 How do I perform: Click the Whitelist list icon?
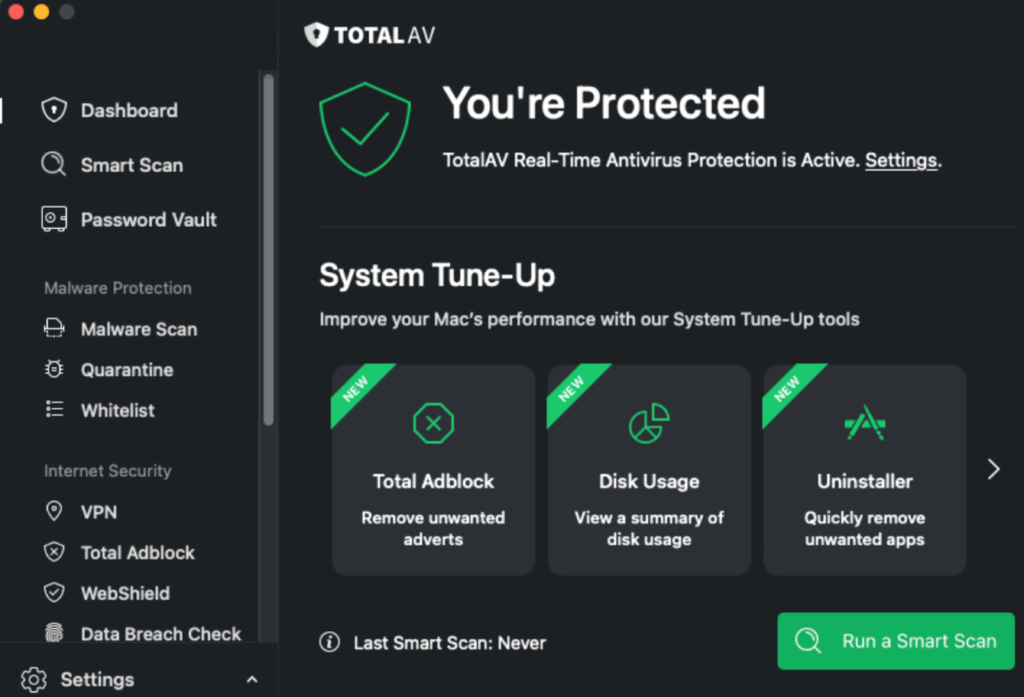pyautogui.click(x=54, y=410)
